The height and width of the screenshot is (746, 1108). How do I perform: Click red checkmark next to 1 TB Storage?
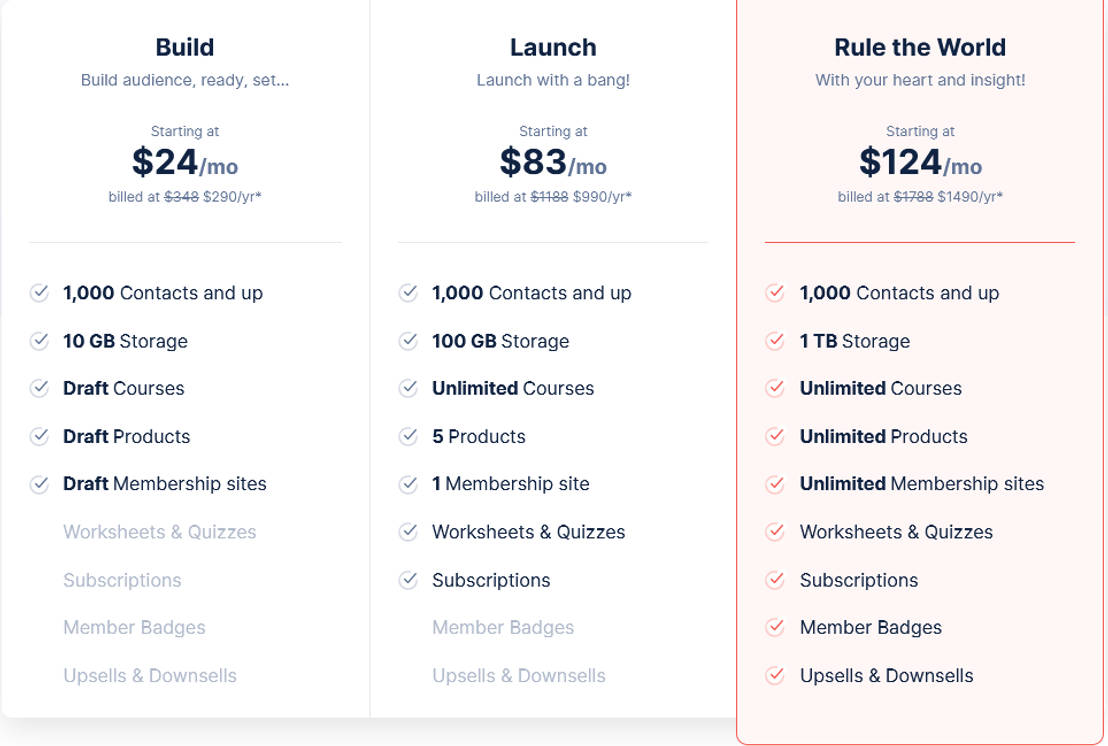(775, 341)
